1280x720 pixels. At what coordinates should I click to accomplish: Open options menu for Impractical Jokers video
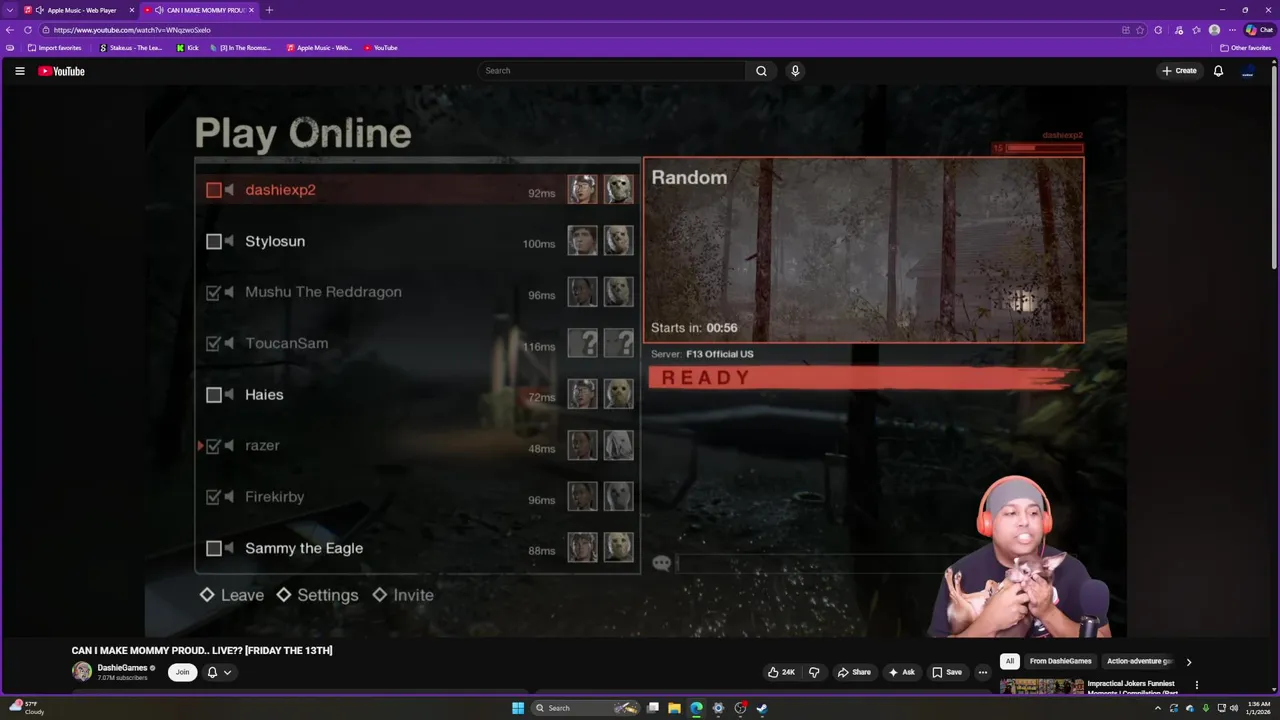(1196, 685)
